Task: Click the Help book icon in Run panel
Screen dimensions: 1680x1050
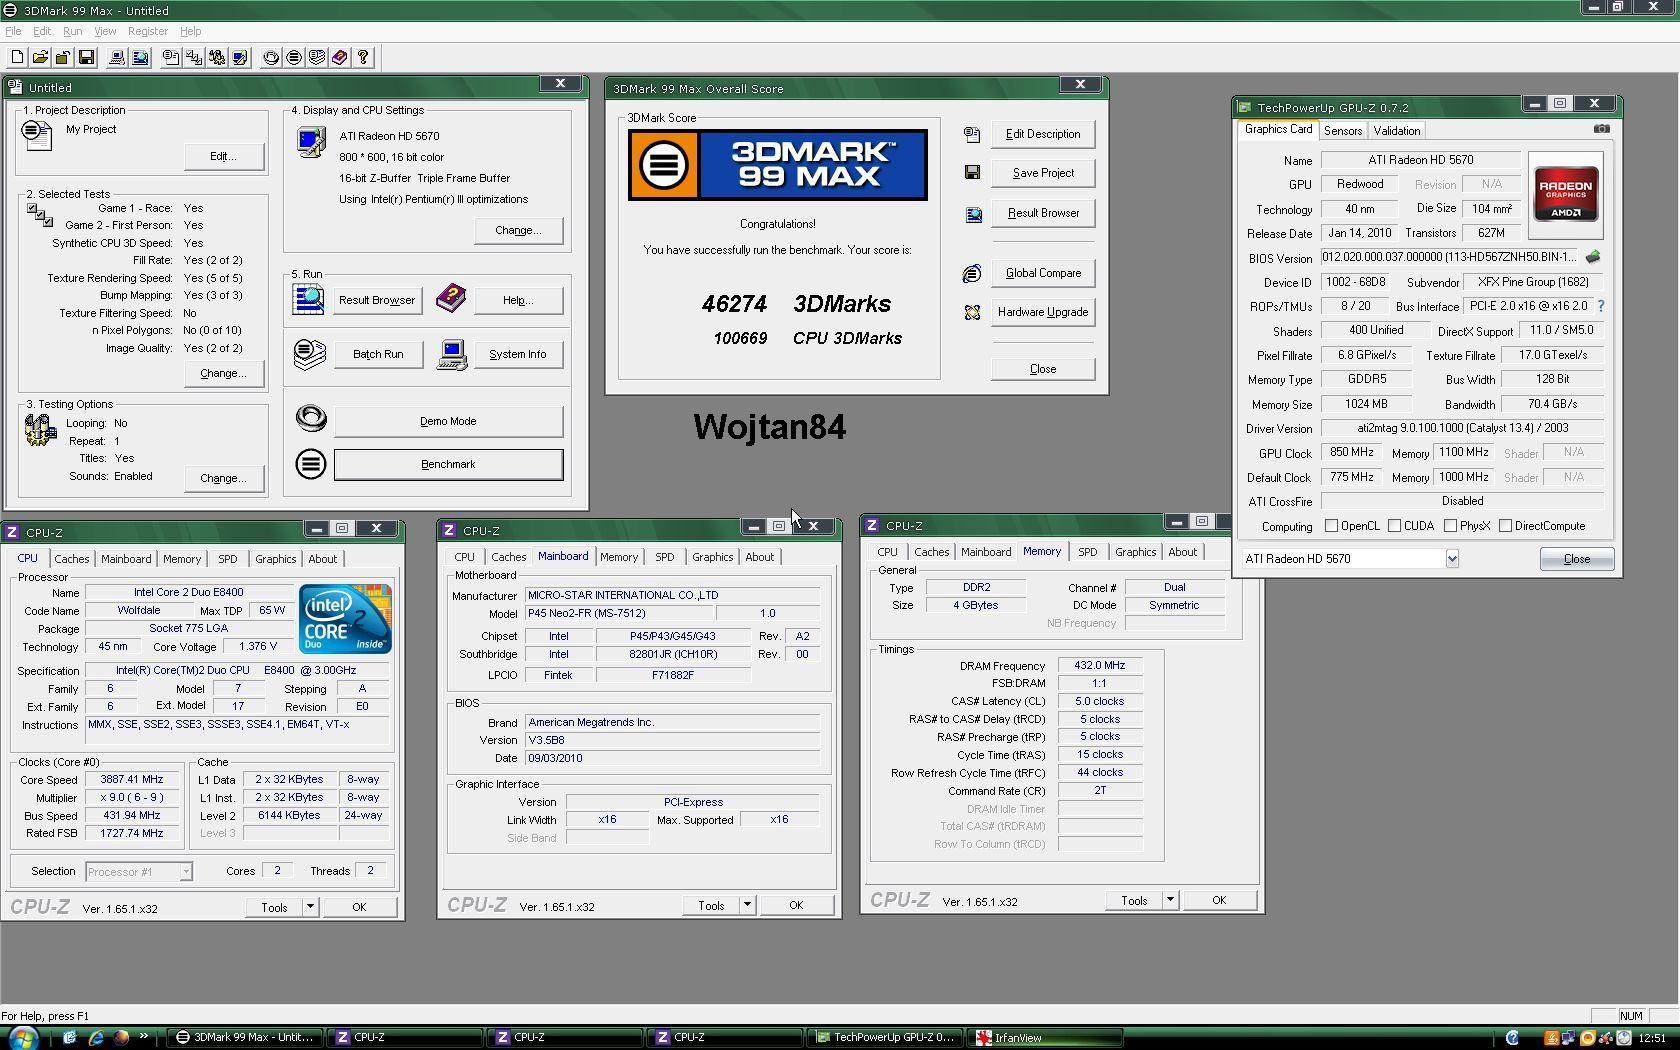Action: pyautogui.click(x=451, y=298)
